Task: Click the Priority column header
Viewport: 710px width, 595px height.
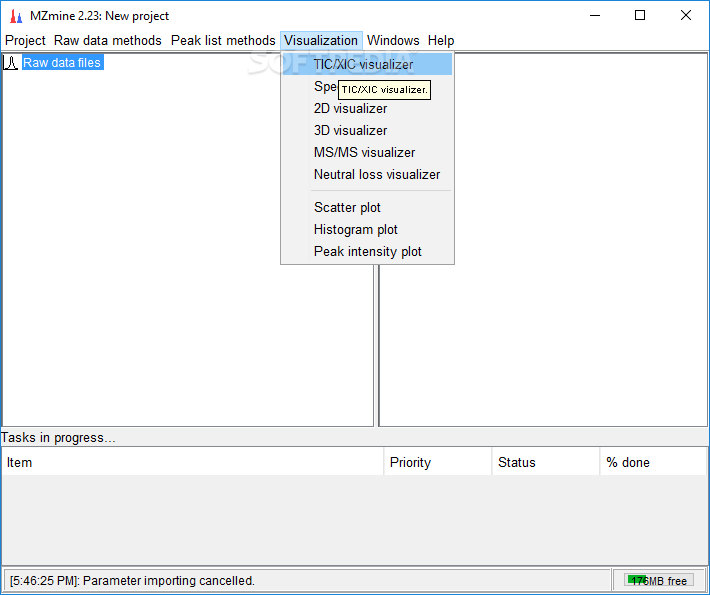Action: point(438,462)
